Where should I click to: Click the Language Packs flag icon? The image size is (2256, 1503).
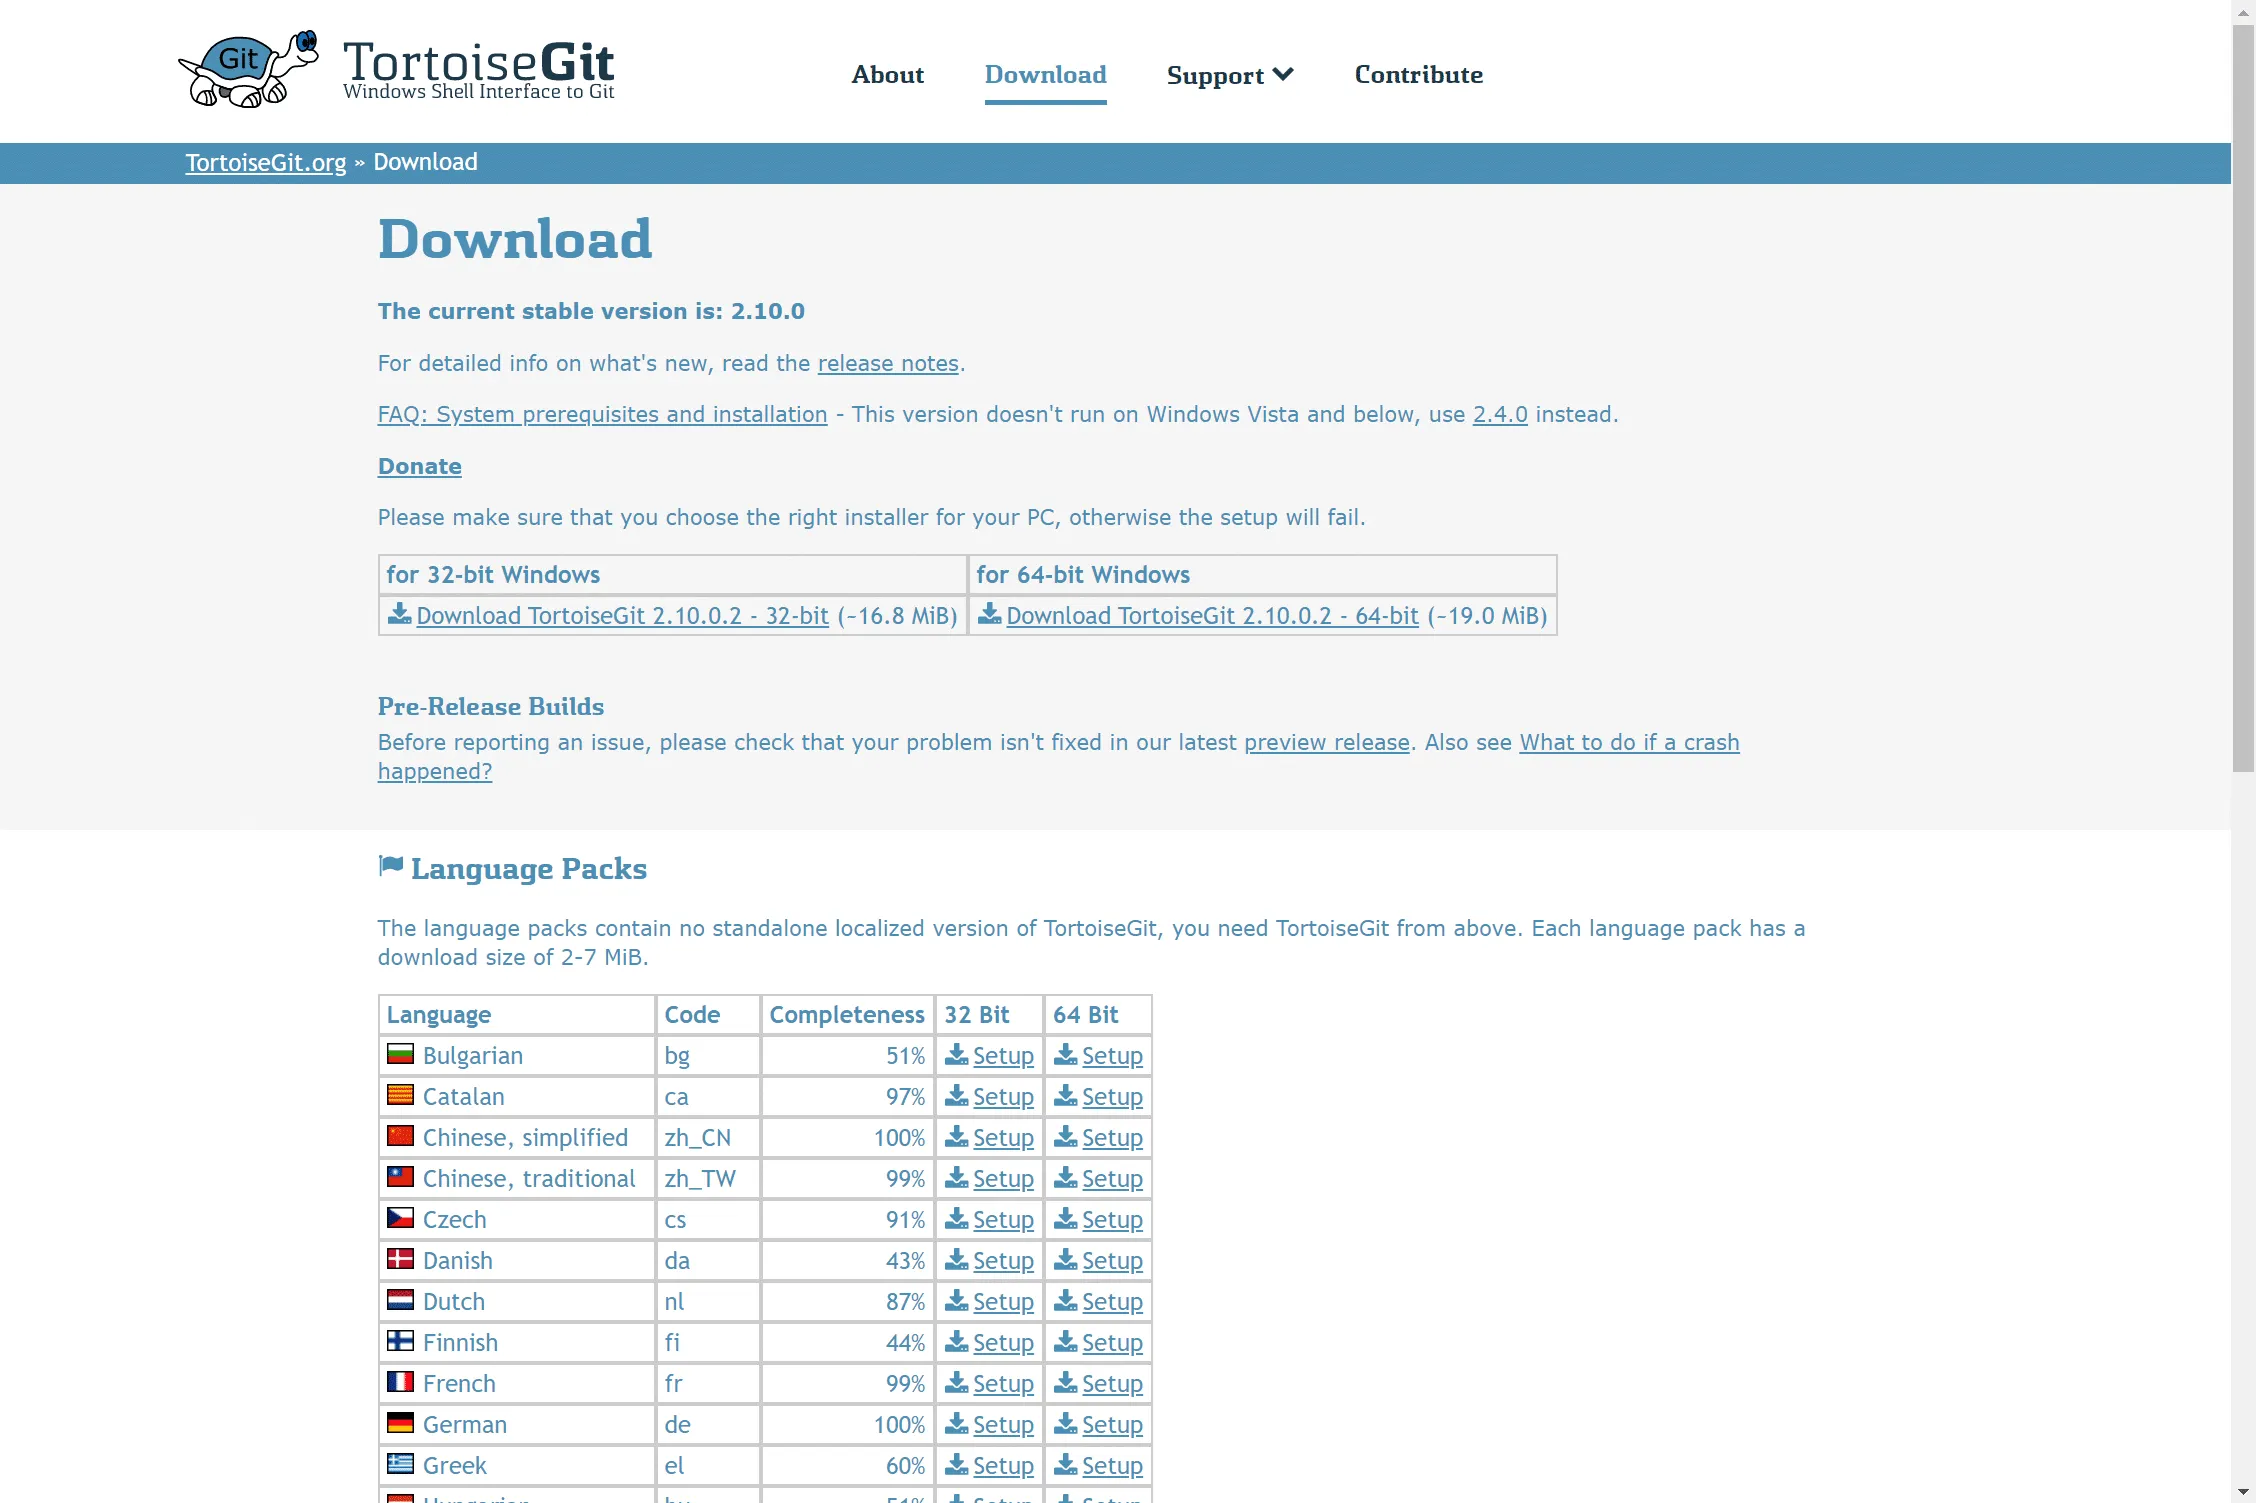391,866
